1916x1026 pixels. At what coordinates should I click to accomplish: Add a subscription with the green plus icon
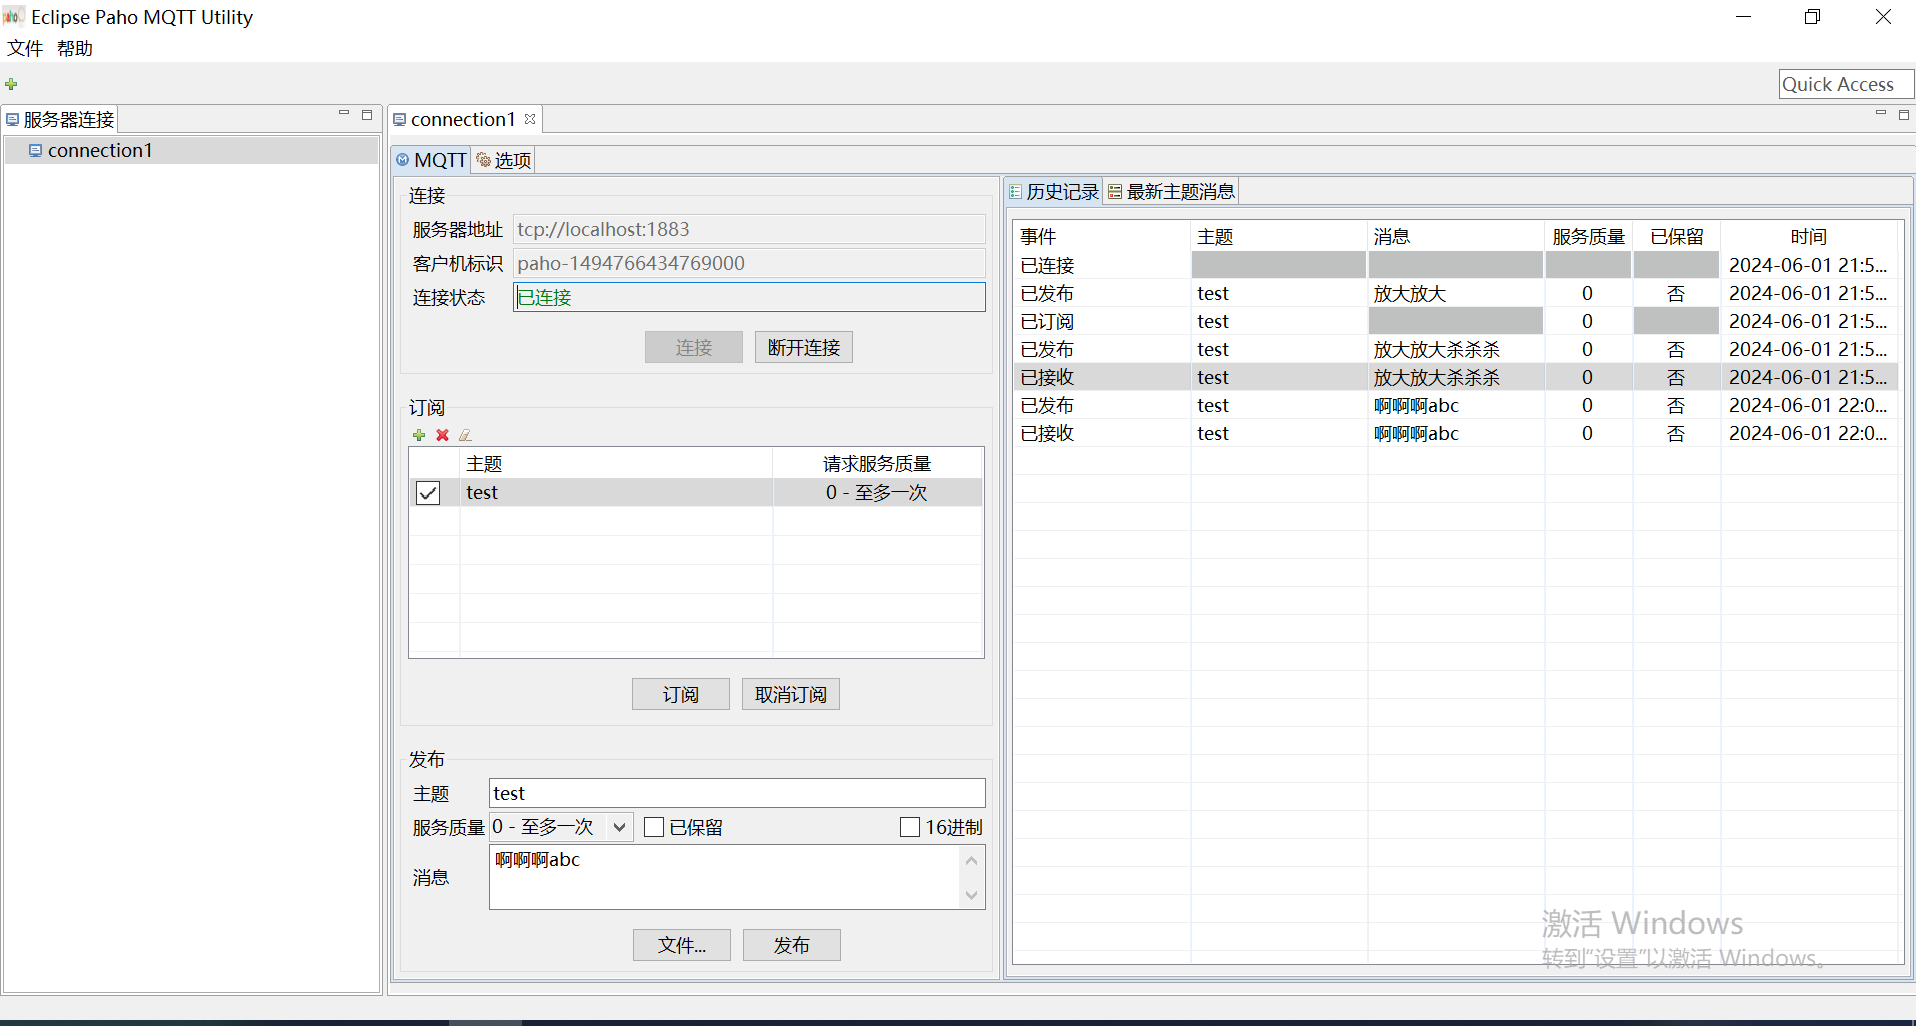tap(419, 435)
